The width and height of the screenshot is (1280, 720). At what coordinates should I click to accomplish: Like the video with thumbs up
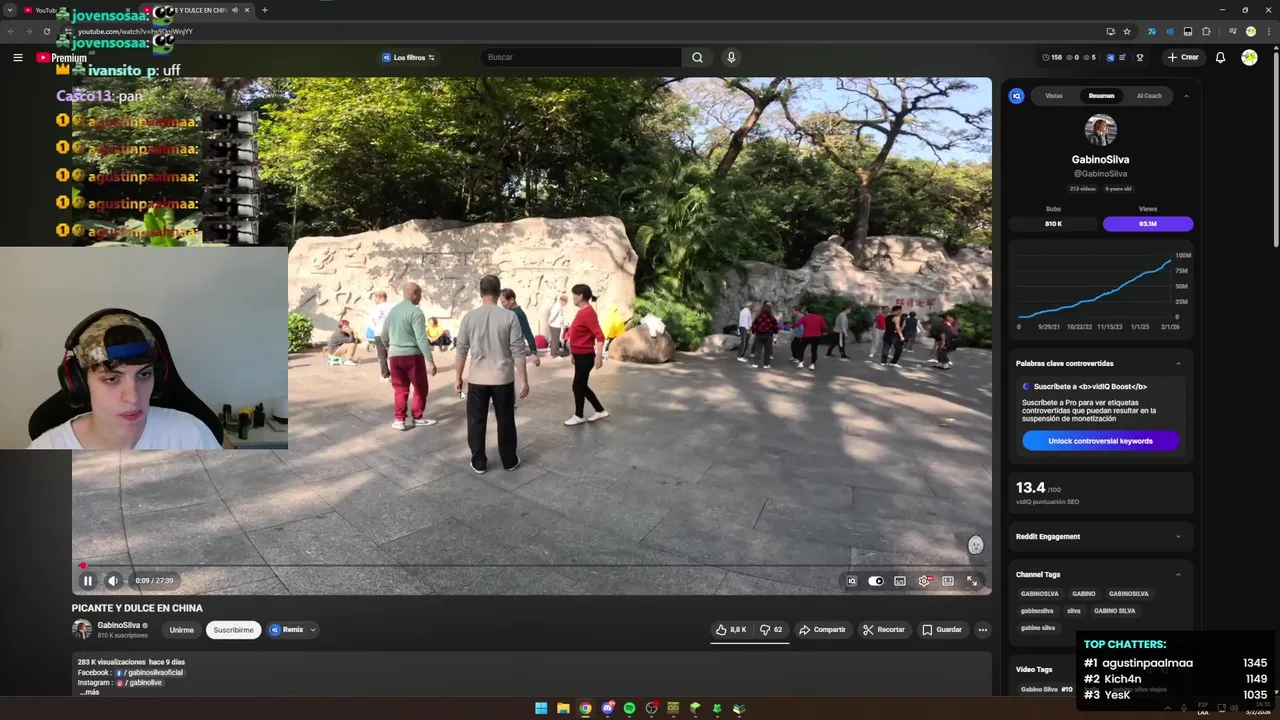pyautogui.click(x=731, y=630)
